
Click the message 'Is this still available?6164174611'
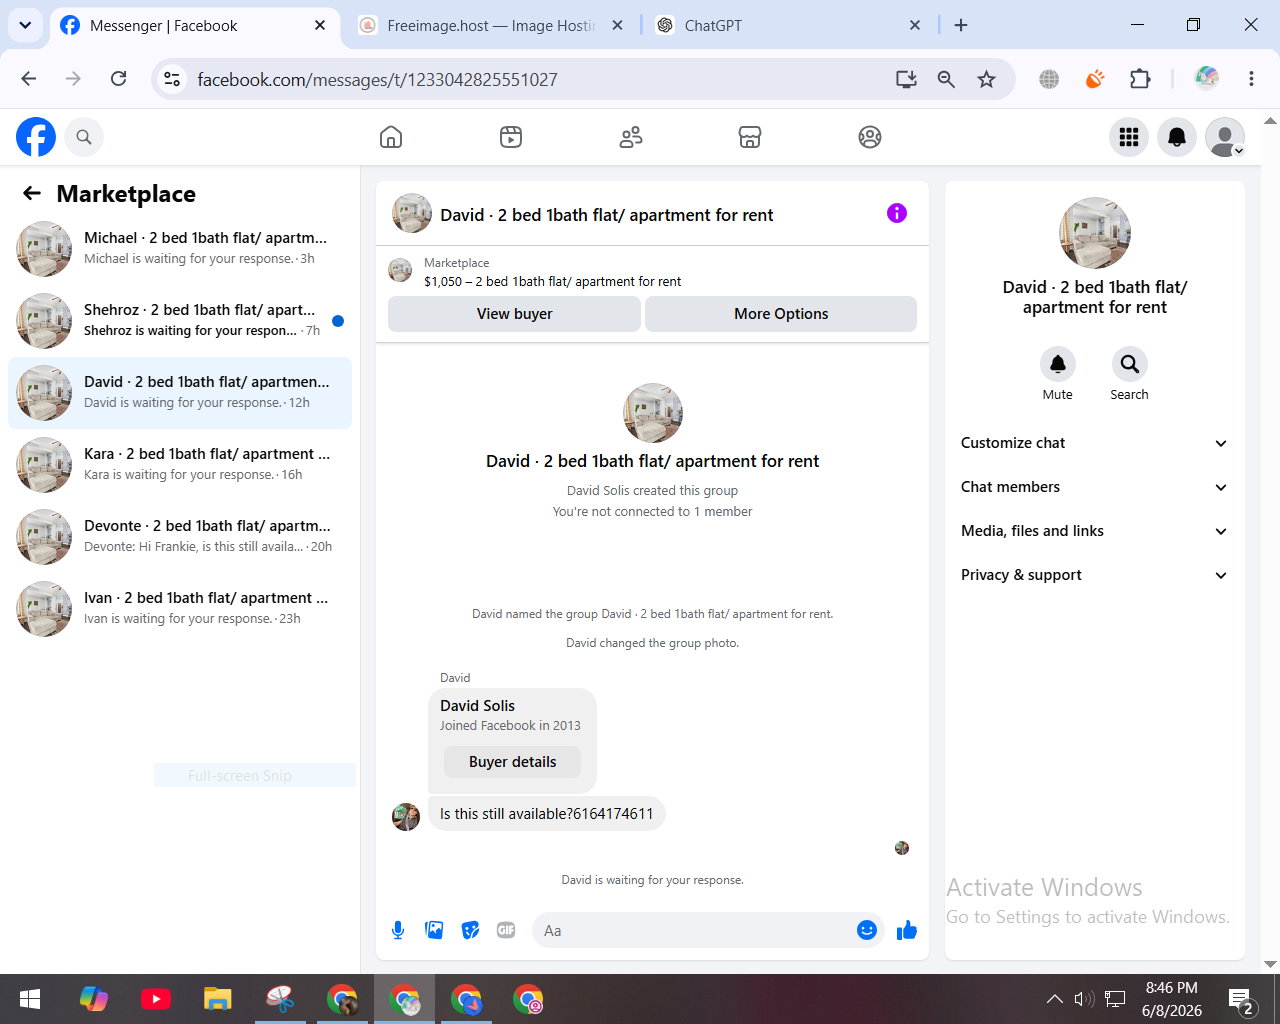coord(546,814)
